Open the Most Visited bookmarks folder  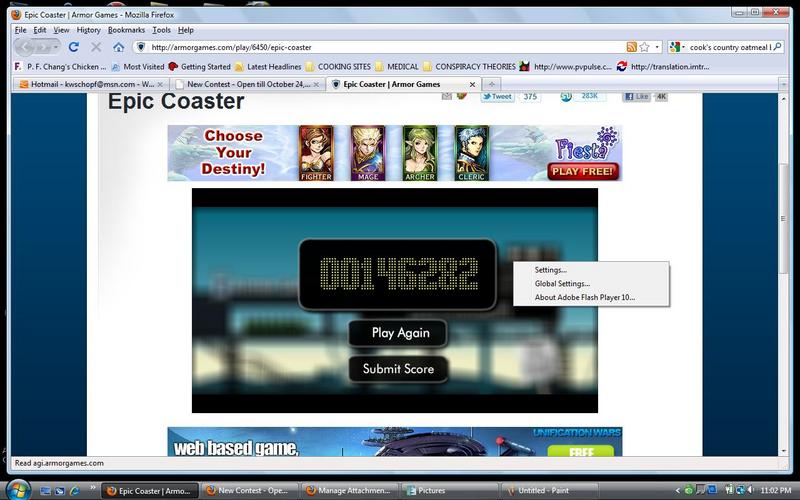138,66
